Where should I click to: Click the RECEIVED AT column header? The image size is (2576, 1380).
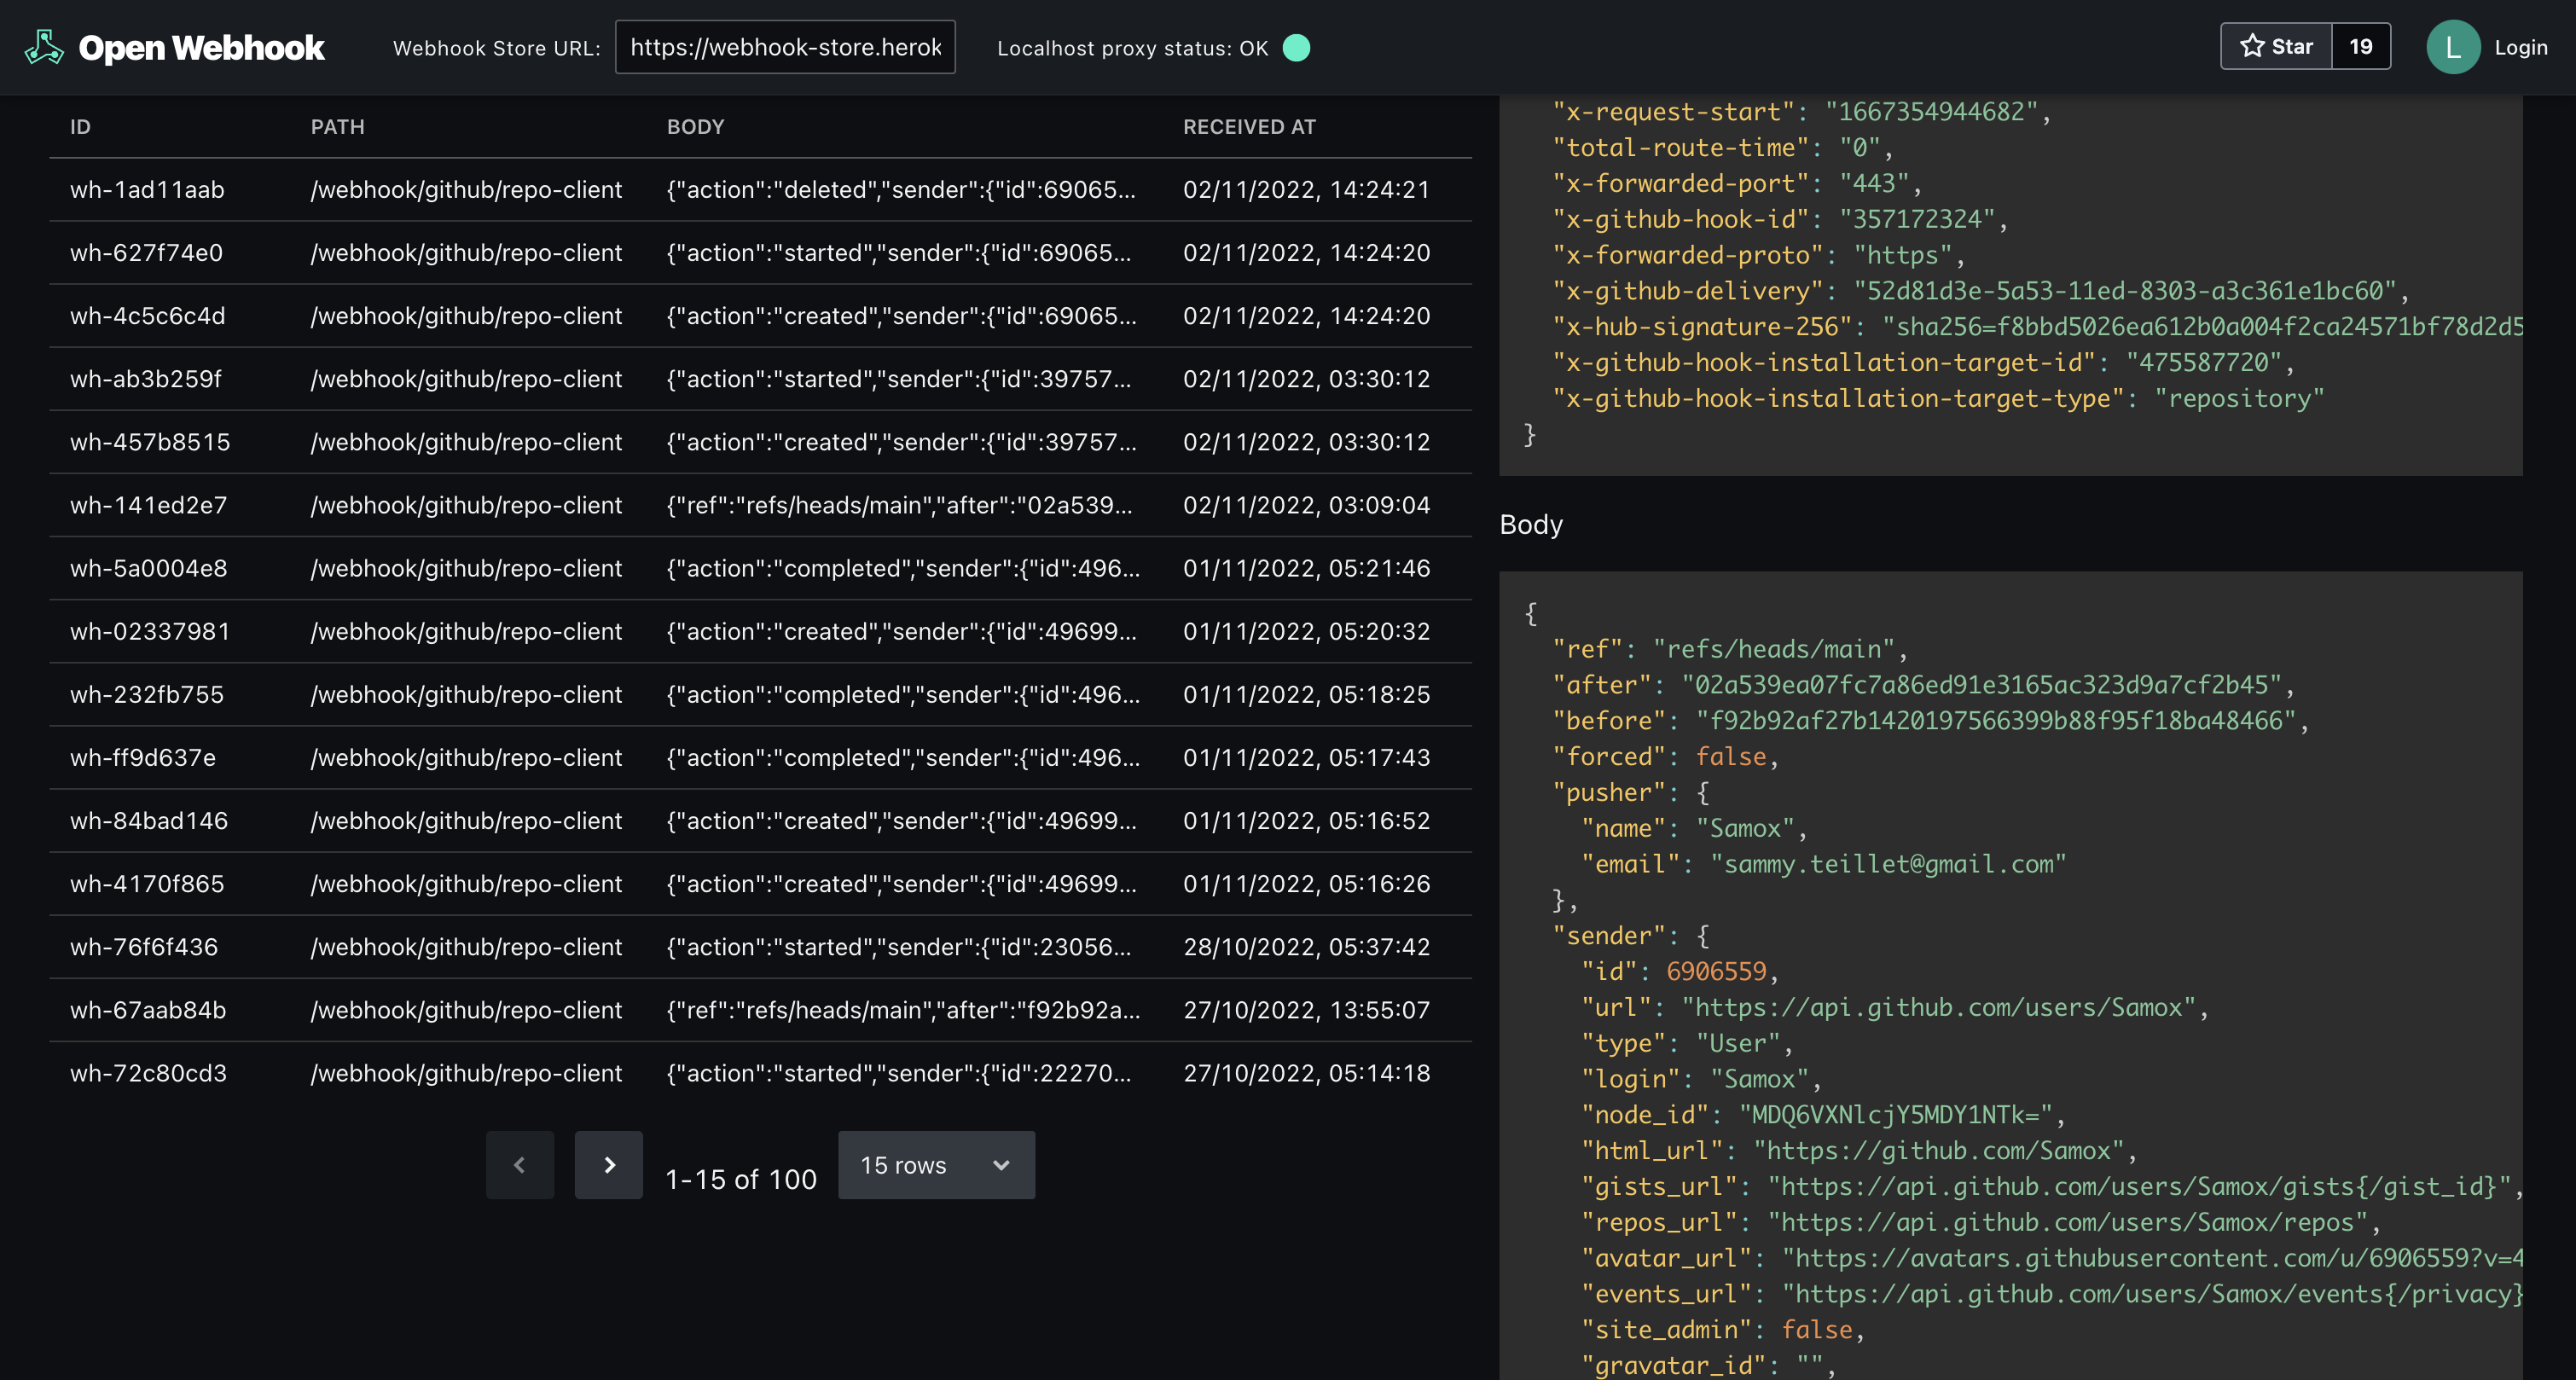click(1249, 127)
